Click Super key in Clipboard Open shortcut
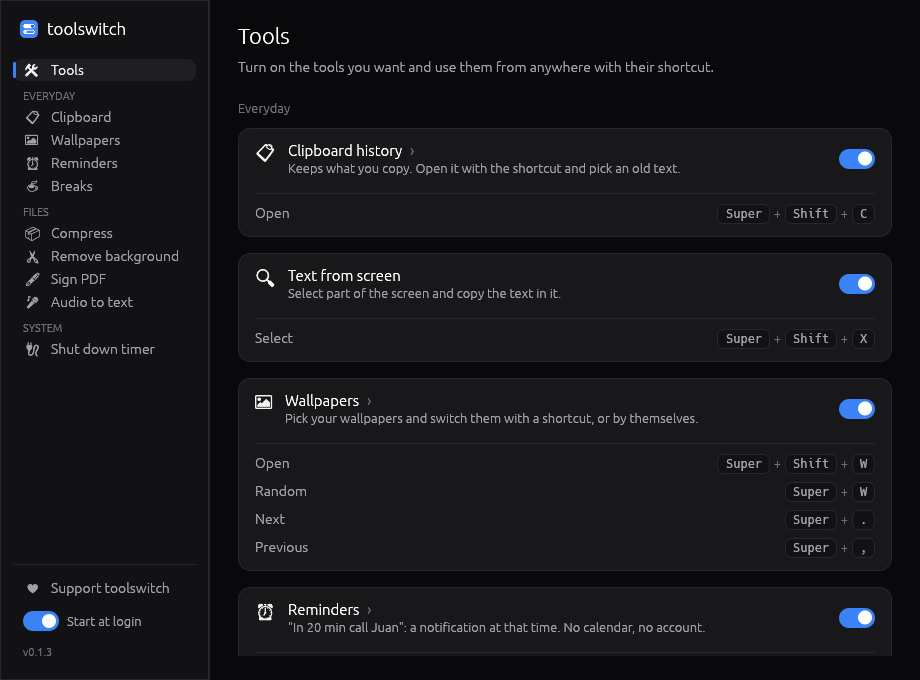Screen dimensions: 920x680 (743, 214)
